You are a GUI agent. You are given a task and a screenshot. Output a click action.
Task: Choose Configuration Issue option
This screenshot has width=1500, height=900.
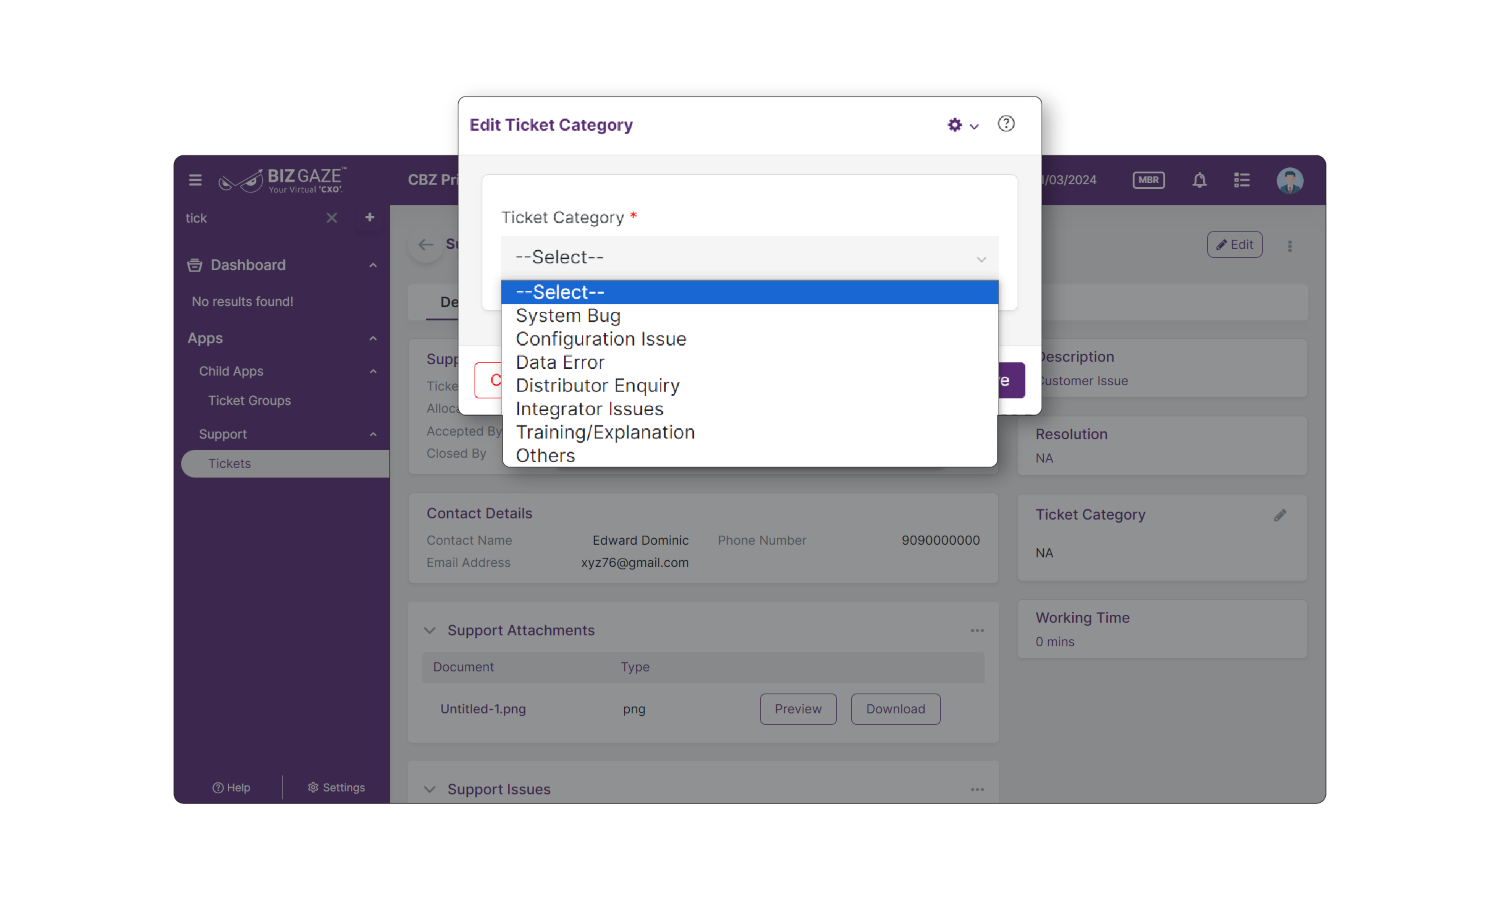[x=601, y=339]
